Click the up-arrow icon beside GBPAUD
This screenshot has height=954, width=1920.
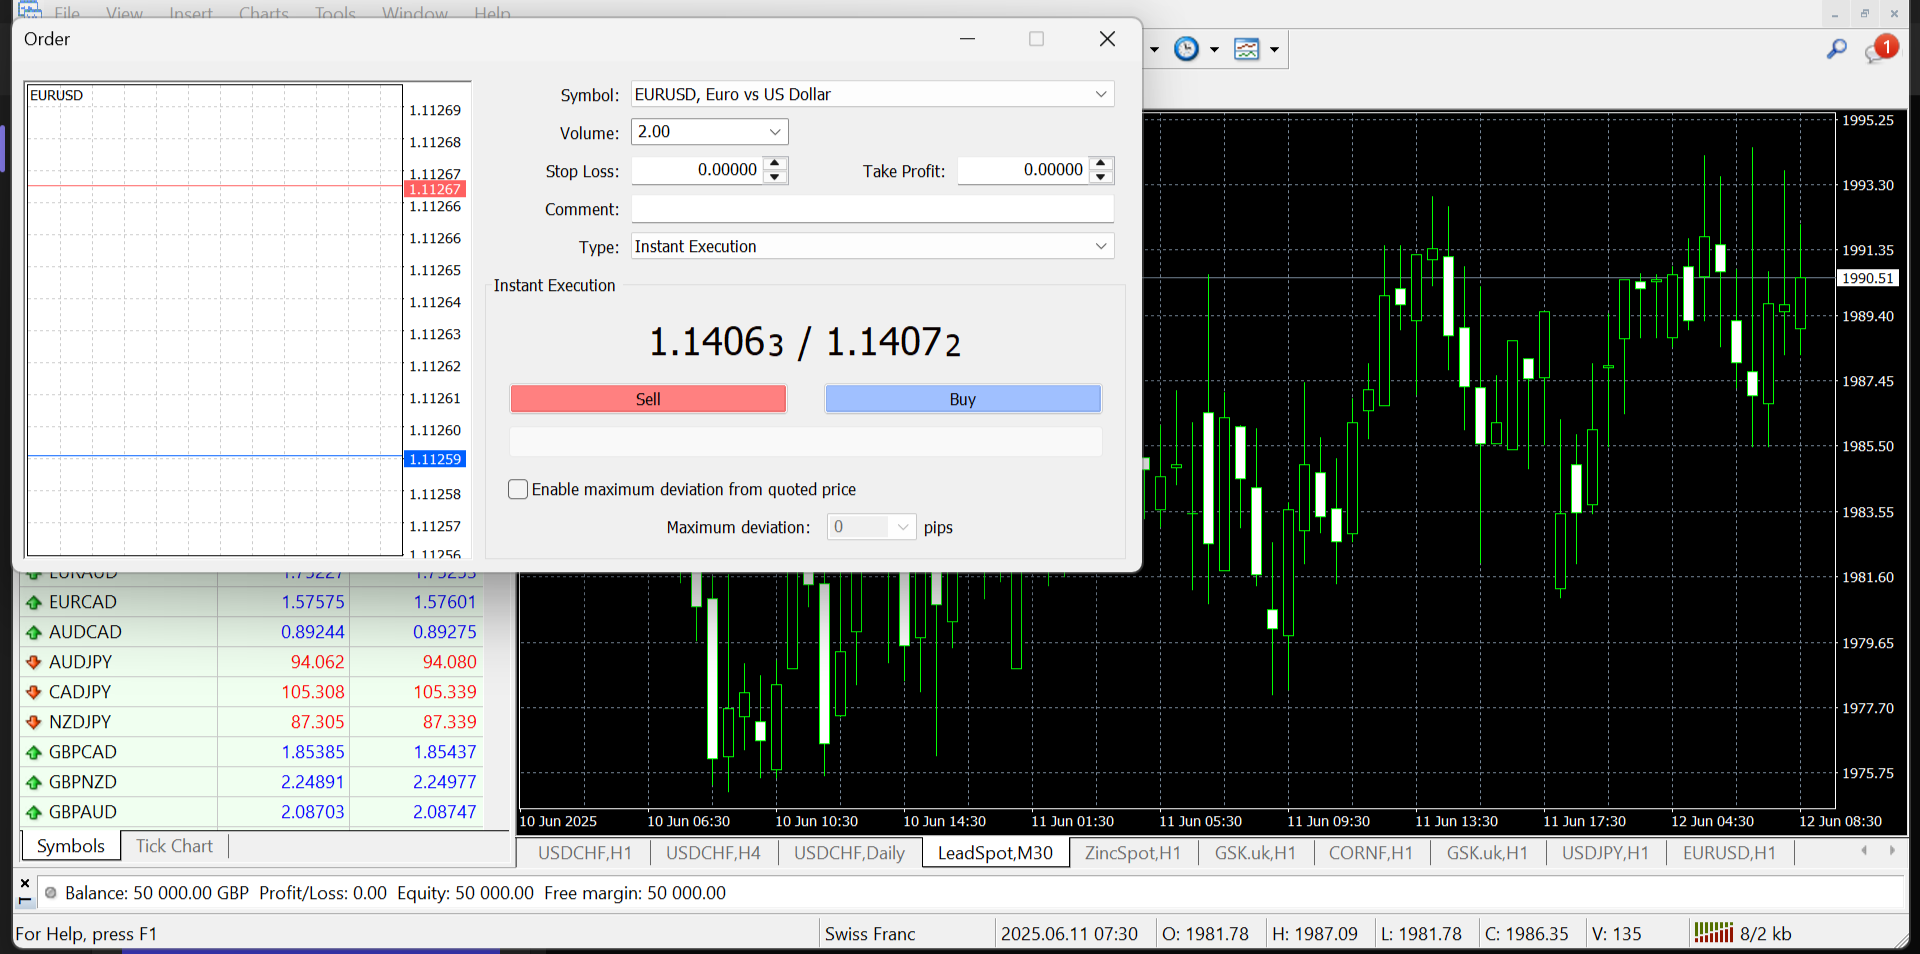click(34, 812)
